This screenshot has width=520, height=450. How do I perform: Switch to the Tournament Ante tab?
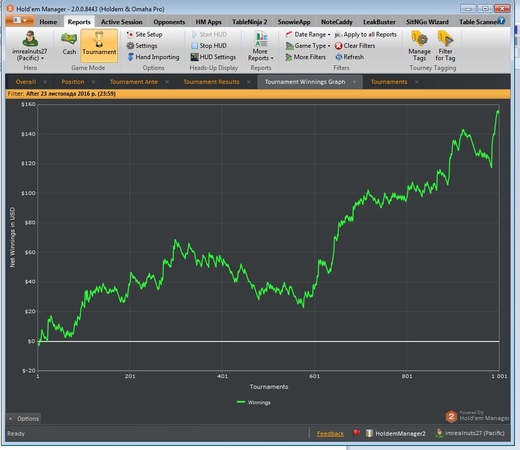(x=134, y=82)
